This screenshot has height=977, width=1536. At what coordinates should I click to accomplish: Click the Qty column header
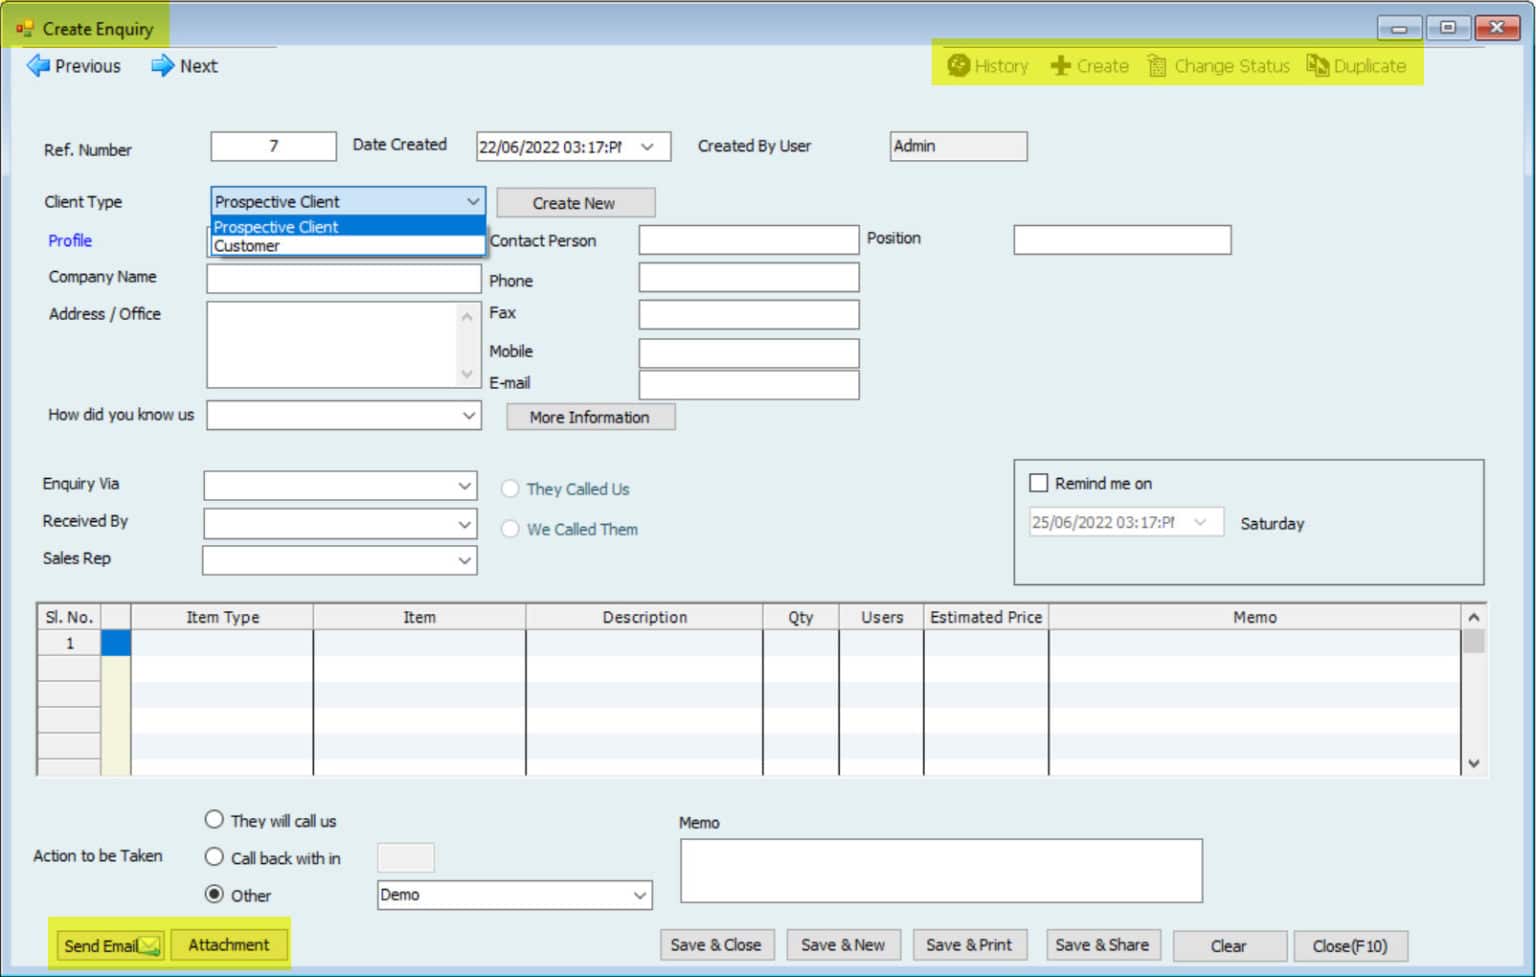pyautogui.click(x=800, y=617)
